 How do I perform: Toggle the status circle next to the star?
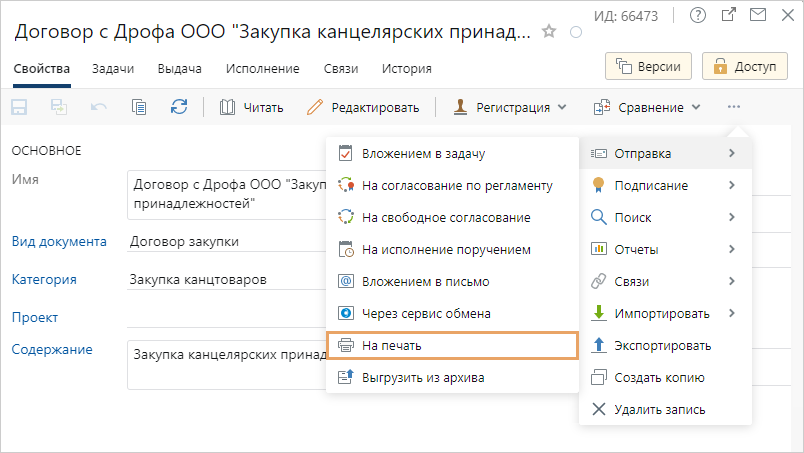575,32
